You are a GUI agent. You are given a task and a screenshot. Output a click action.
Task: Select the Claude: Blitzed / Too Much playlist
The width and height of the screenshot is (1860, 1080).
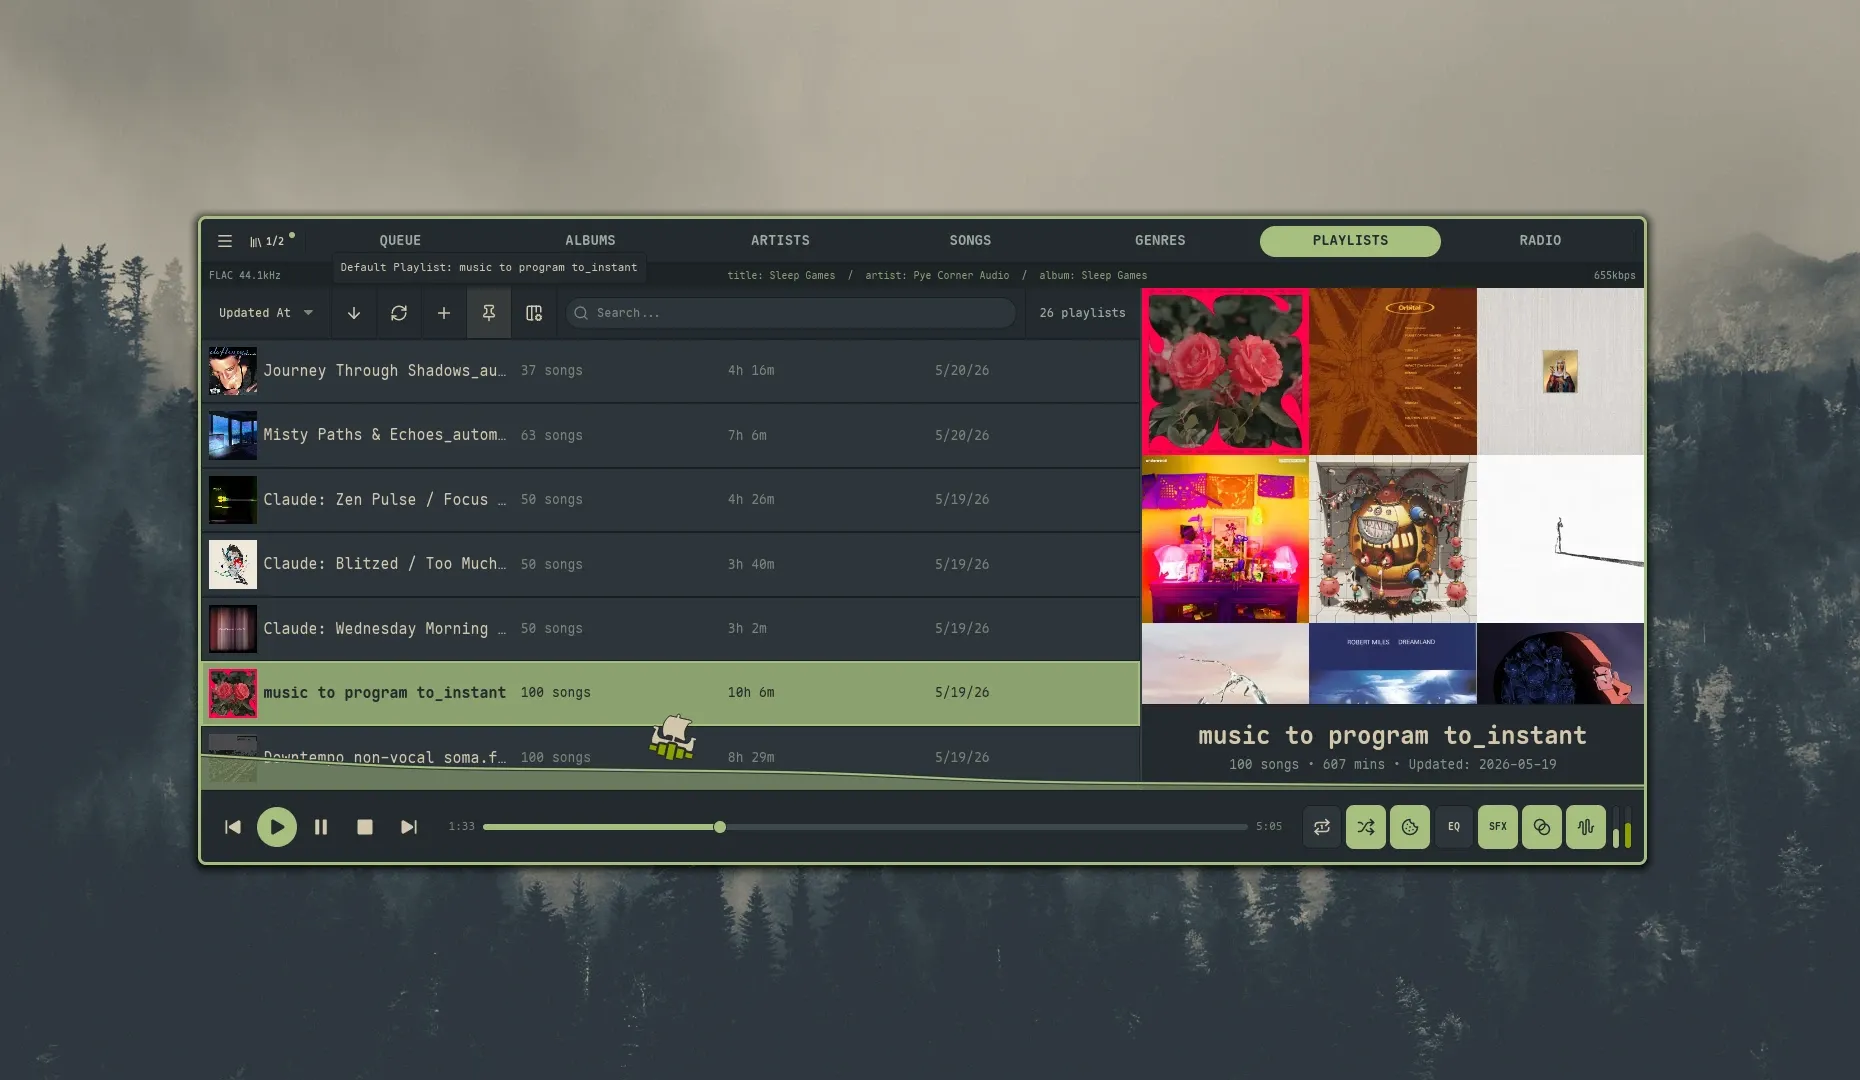[x=671, y=564]
